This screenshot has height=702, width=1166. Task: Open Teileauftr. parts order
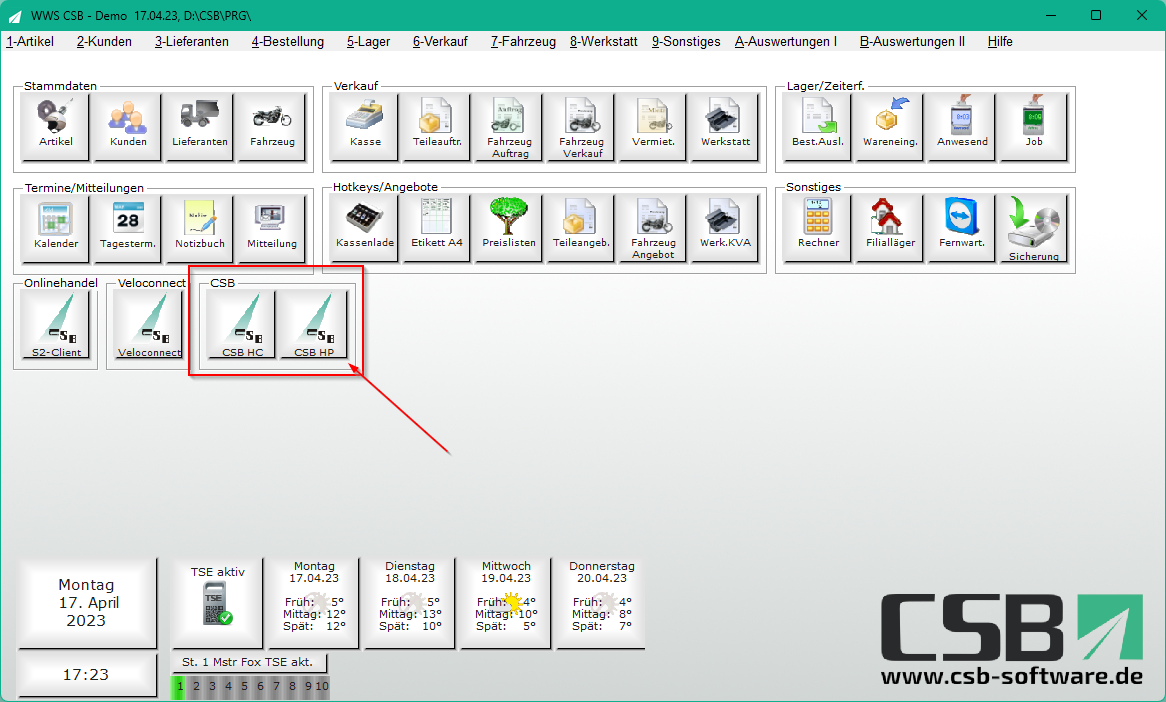click(437, 126)
